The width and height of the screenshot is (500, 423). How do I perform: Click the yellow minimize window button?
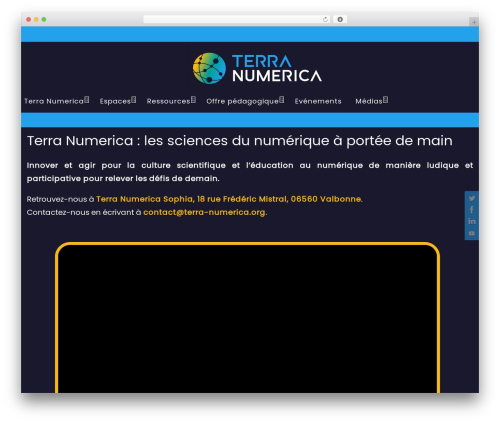click(x=36, y=19)
